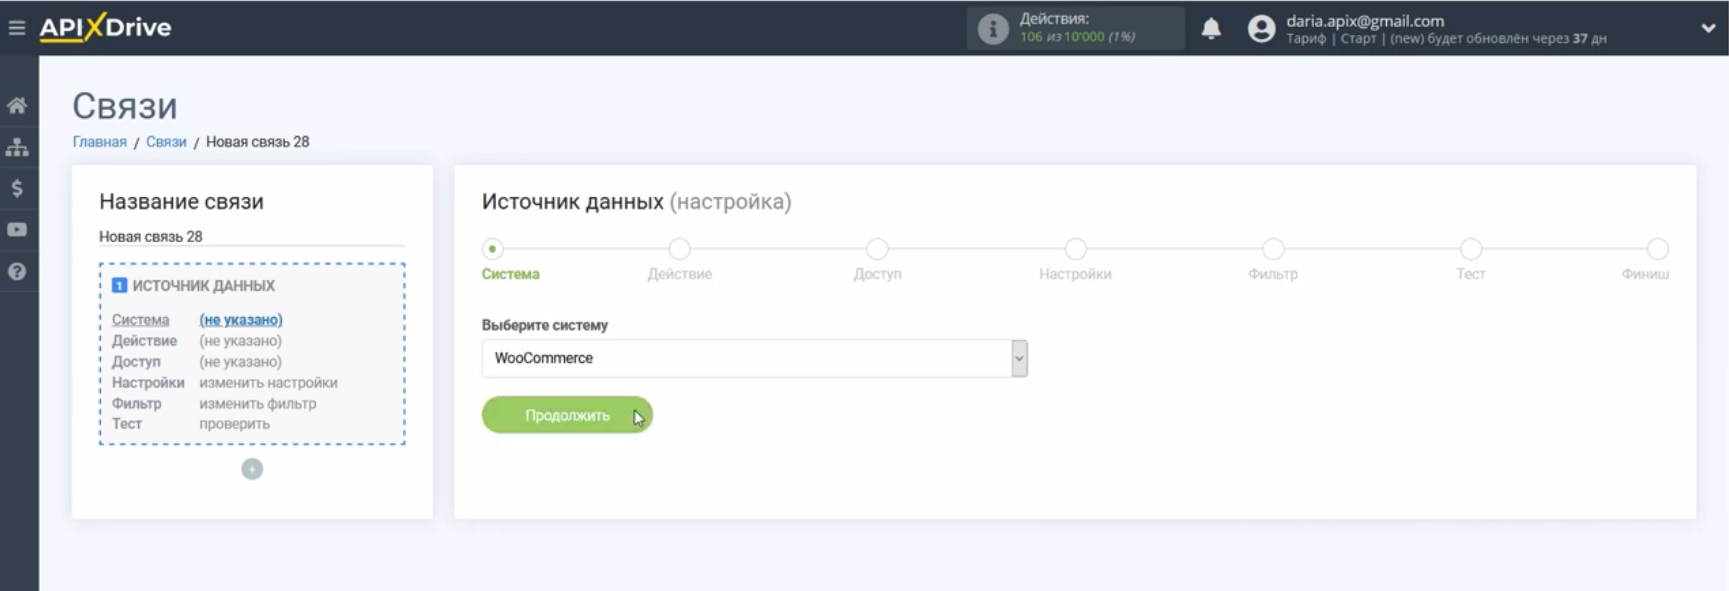Click the Доступ row in source block
Image resolution: width=1729 pixels, height=591 pixels.
[x=197, y=362]
